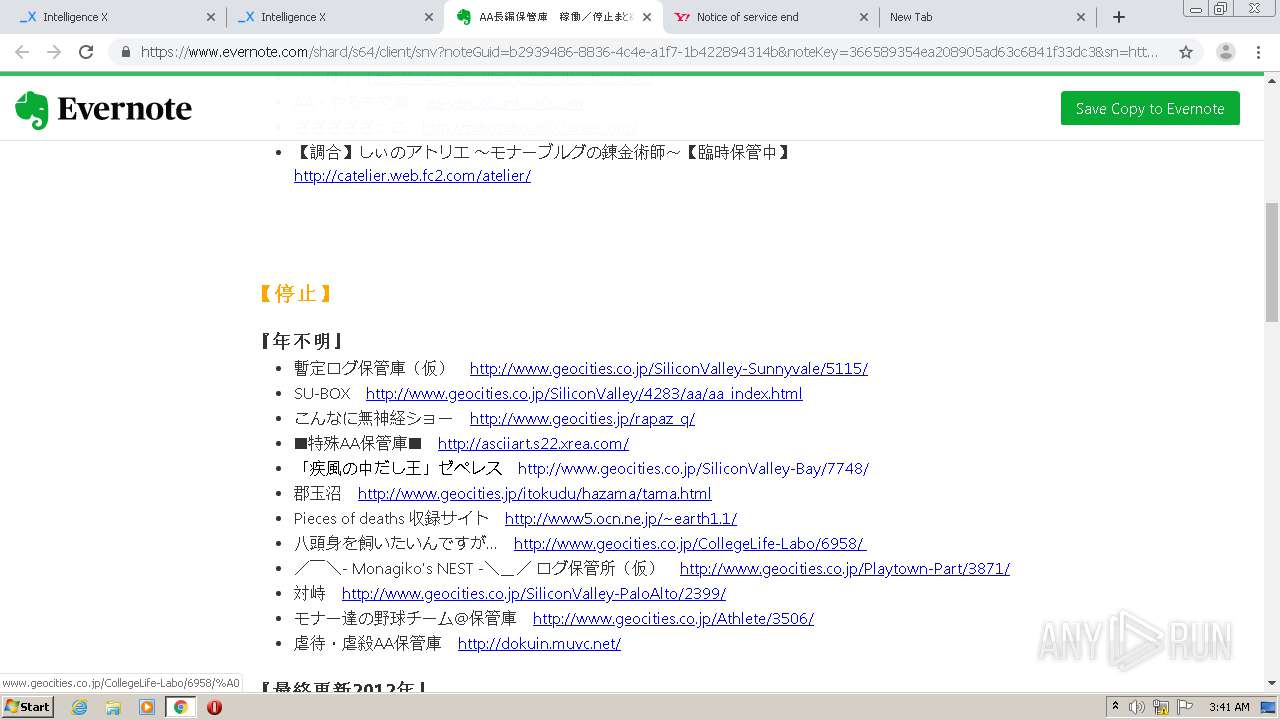
Task: Click the padlock site info icon
Action: point(124,52)
